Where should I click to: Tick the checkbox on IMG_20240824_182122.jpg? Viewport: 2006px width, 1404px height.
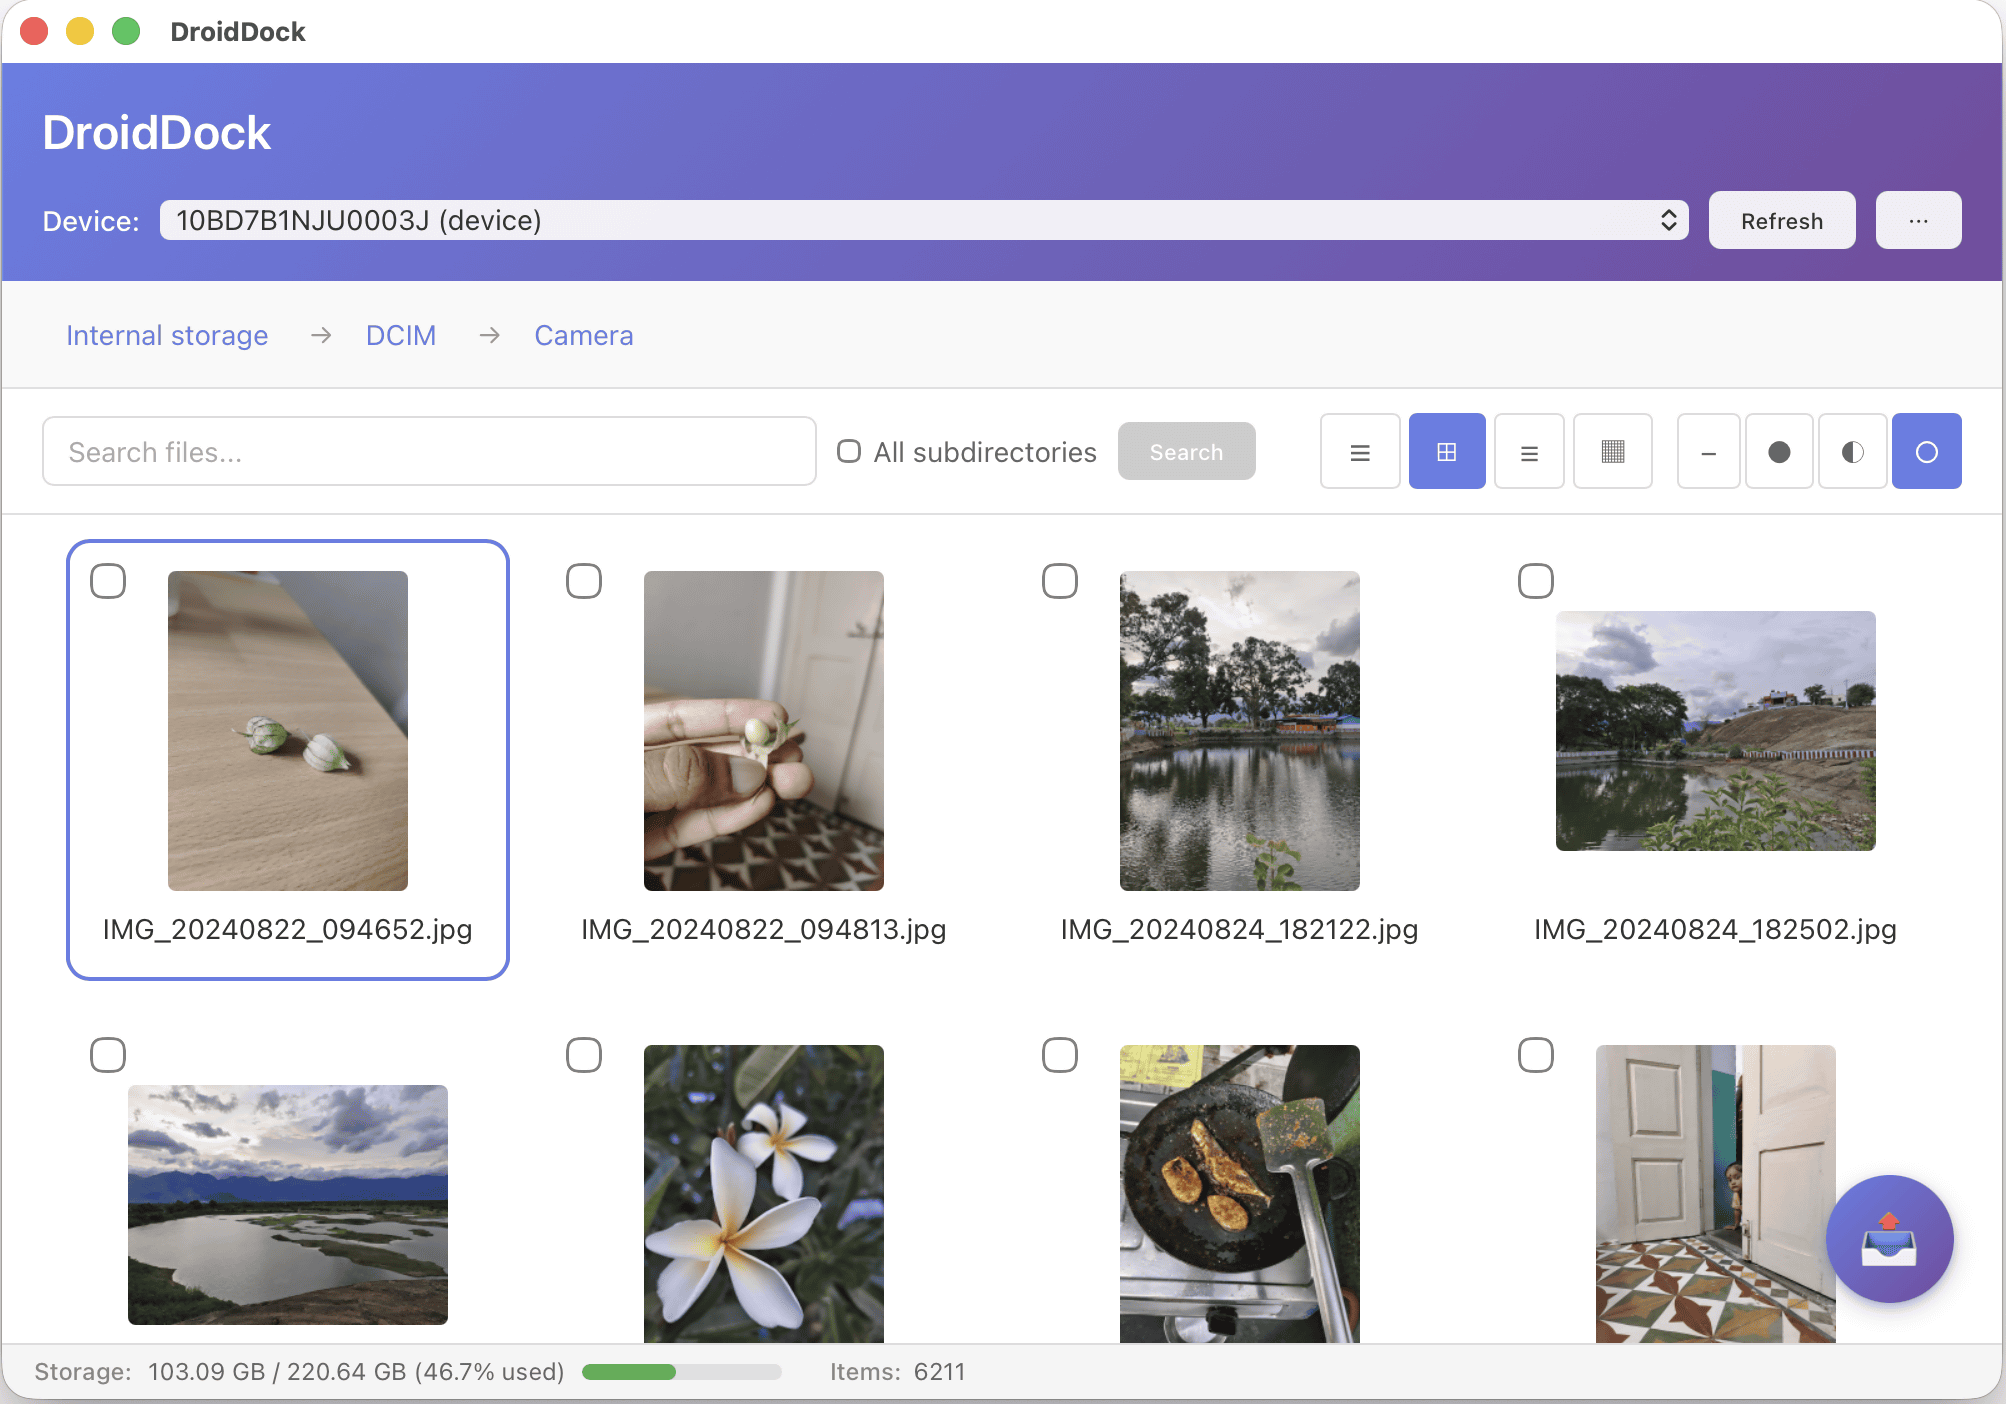click(1059, 581)
